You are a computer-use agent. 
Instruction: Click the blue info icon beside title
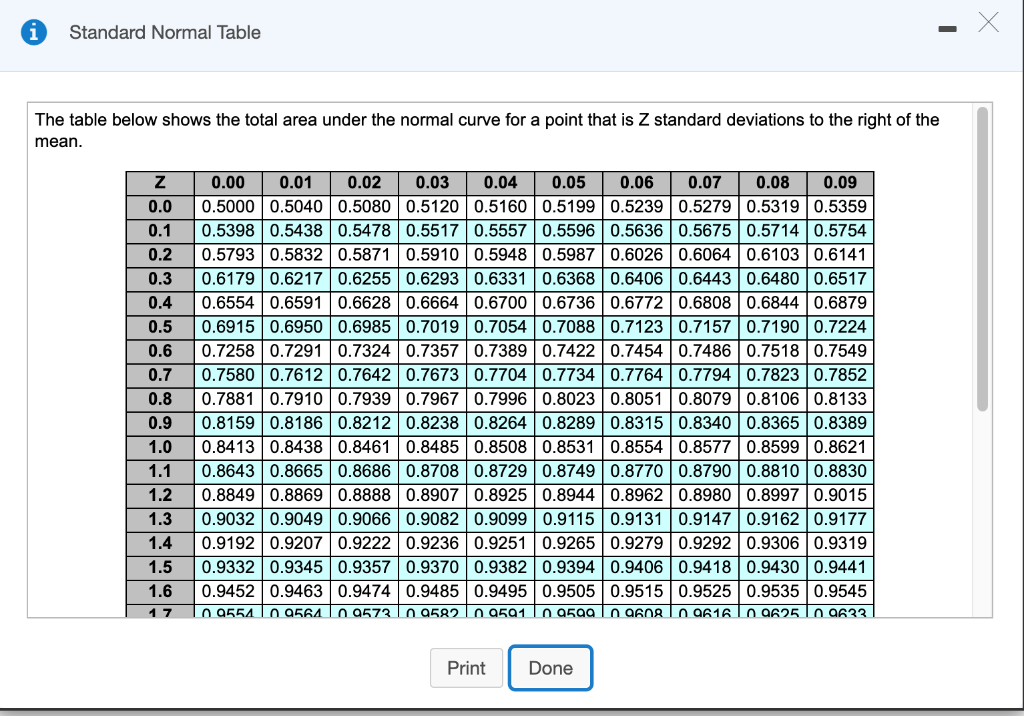click(x=37, y=31)
